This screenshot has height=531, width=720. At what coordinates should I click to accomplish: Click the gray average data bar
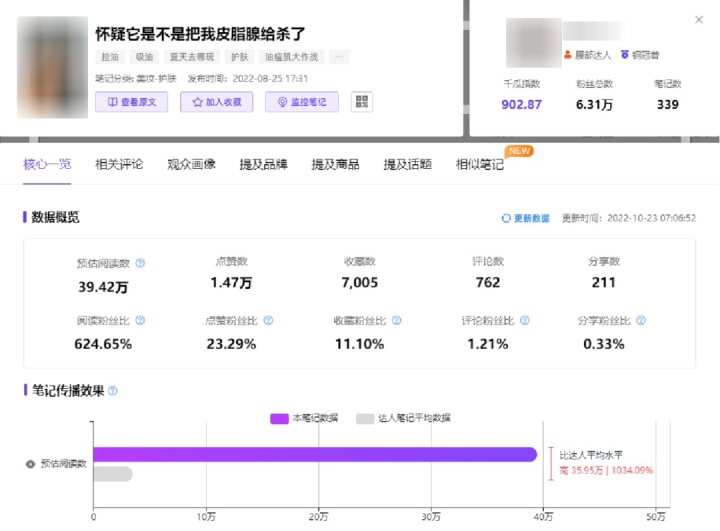[113, 474]
